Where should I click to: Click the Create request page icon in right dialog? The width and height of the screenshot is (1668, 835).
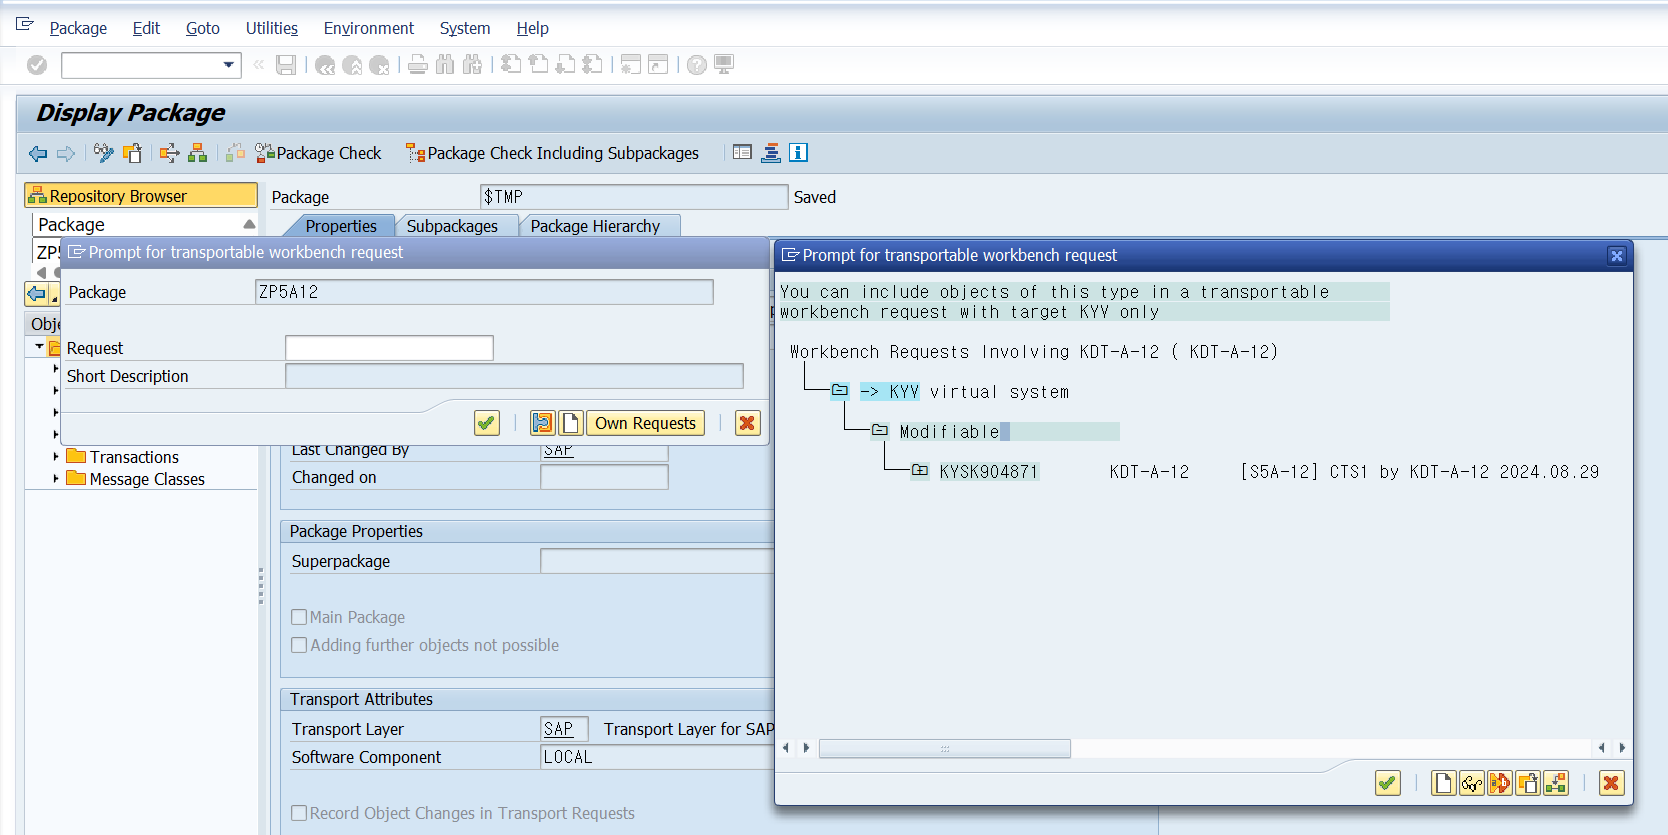pyautogui.click(x=1443, y=783)
